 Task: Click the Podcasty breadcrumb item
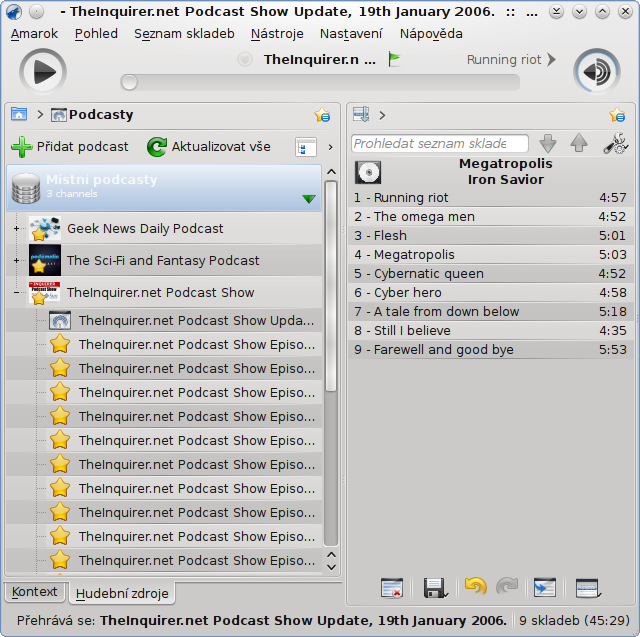92,115
